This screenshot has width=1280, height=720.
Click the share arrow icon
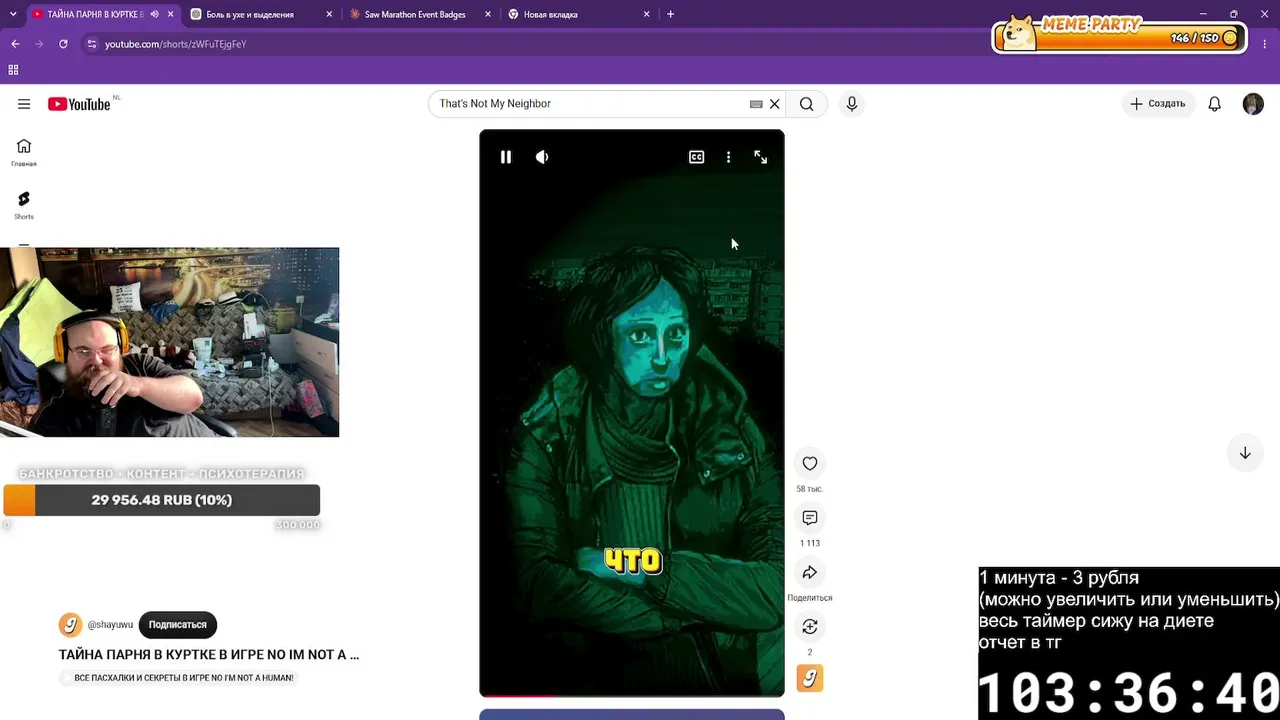pos(810,572)
